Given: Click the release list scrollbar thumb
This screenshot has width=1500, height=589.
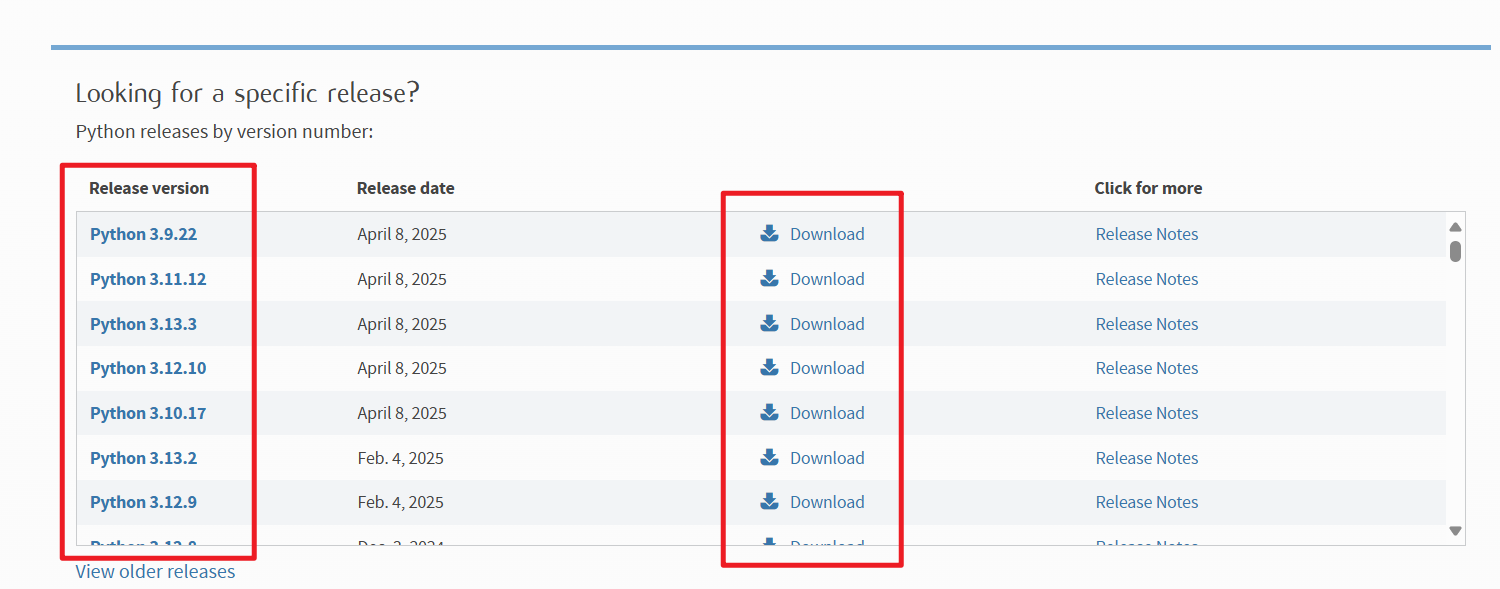Looking at the screenshot, I should (1456, 251).
